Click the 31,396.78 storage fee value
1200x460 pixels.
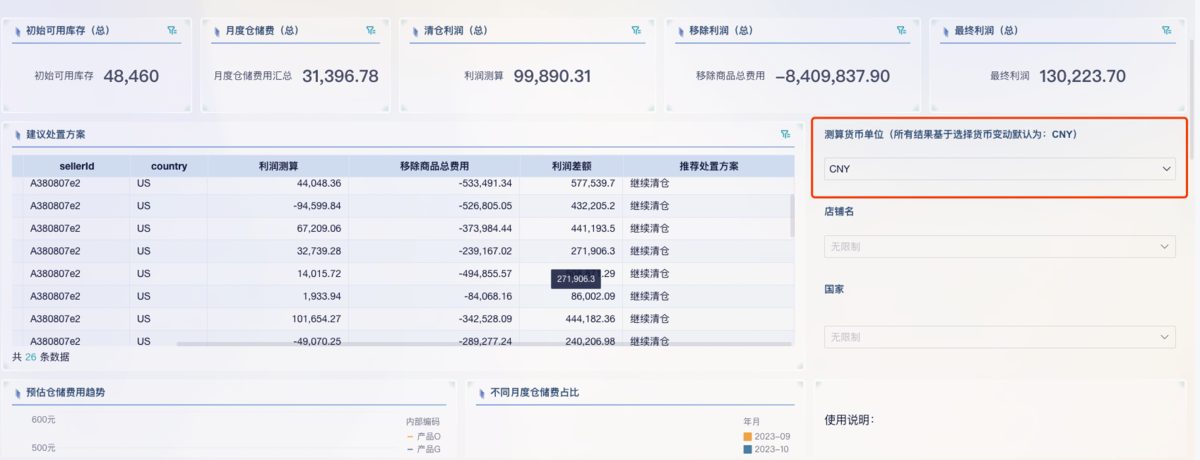click(x=340, y=75)
